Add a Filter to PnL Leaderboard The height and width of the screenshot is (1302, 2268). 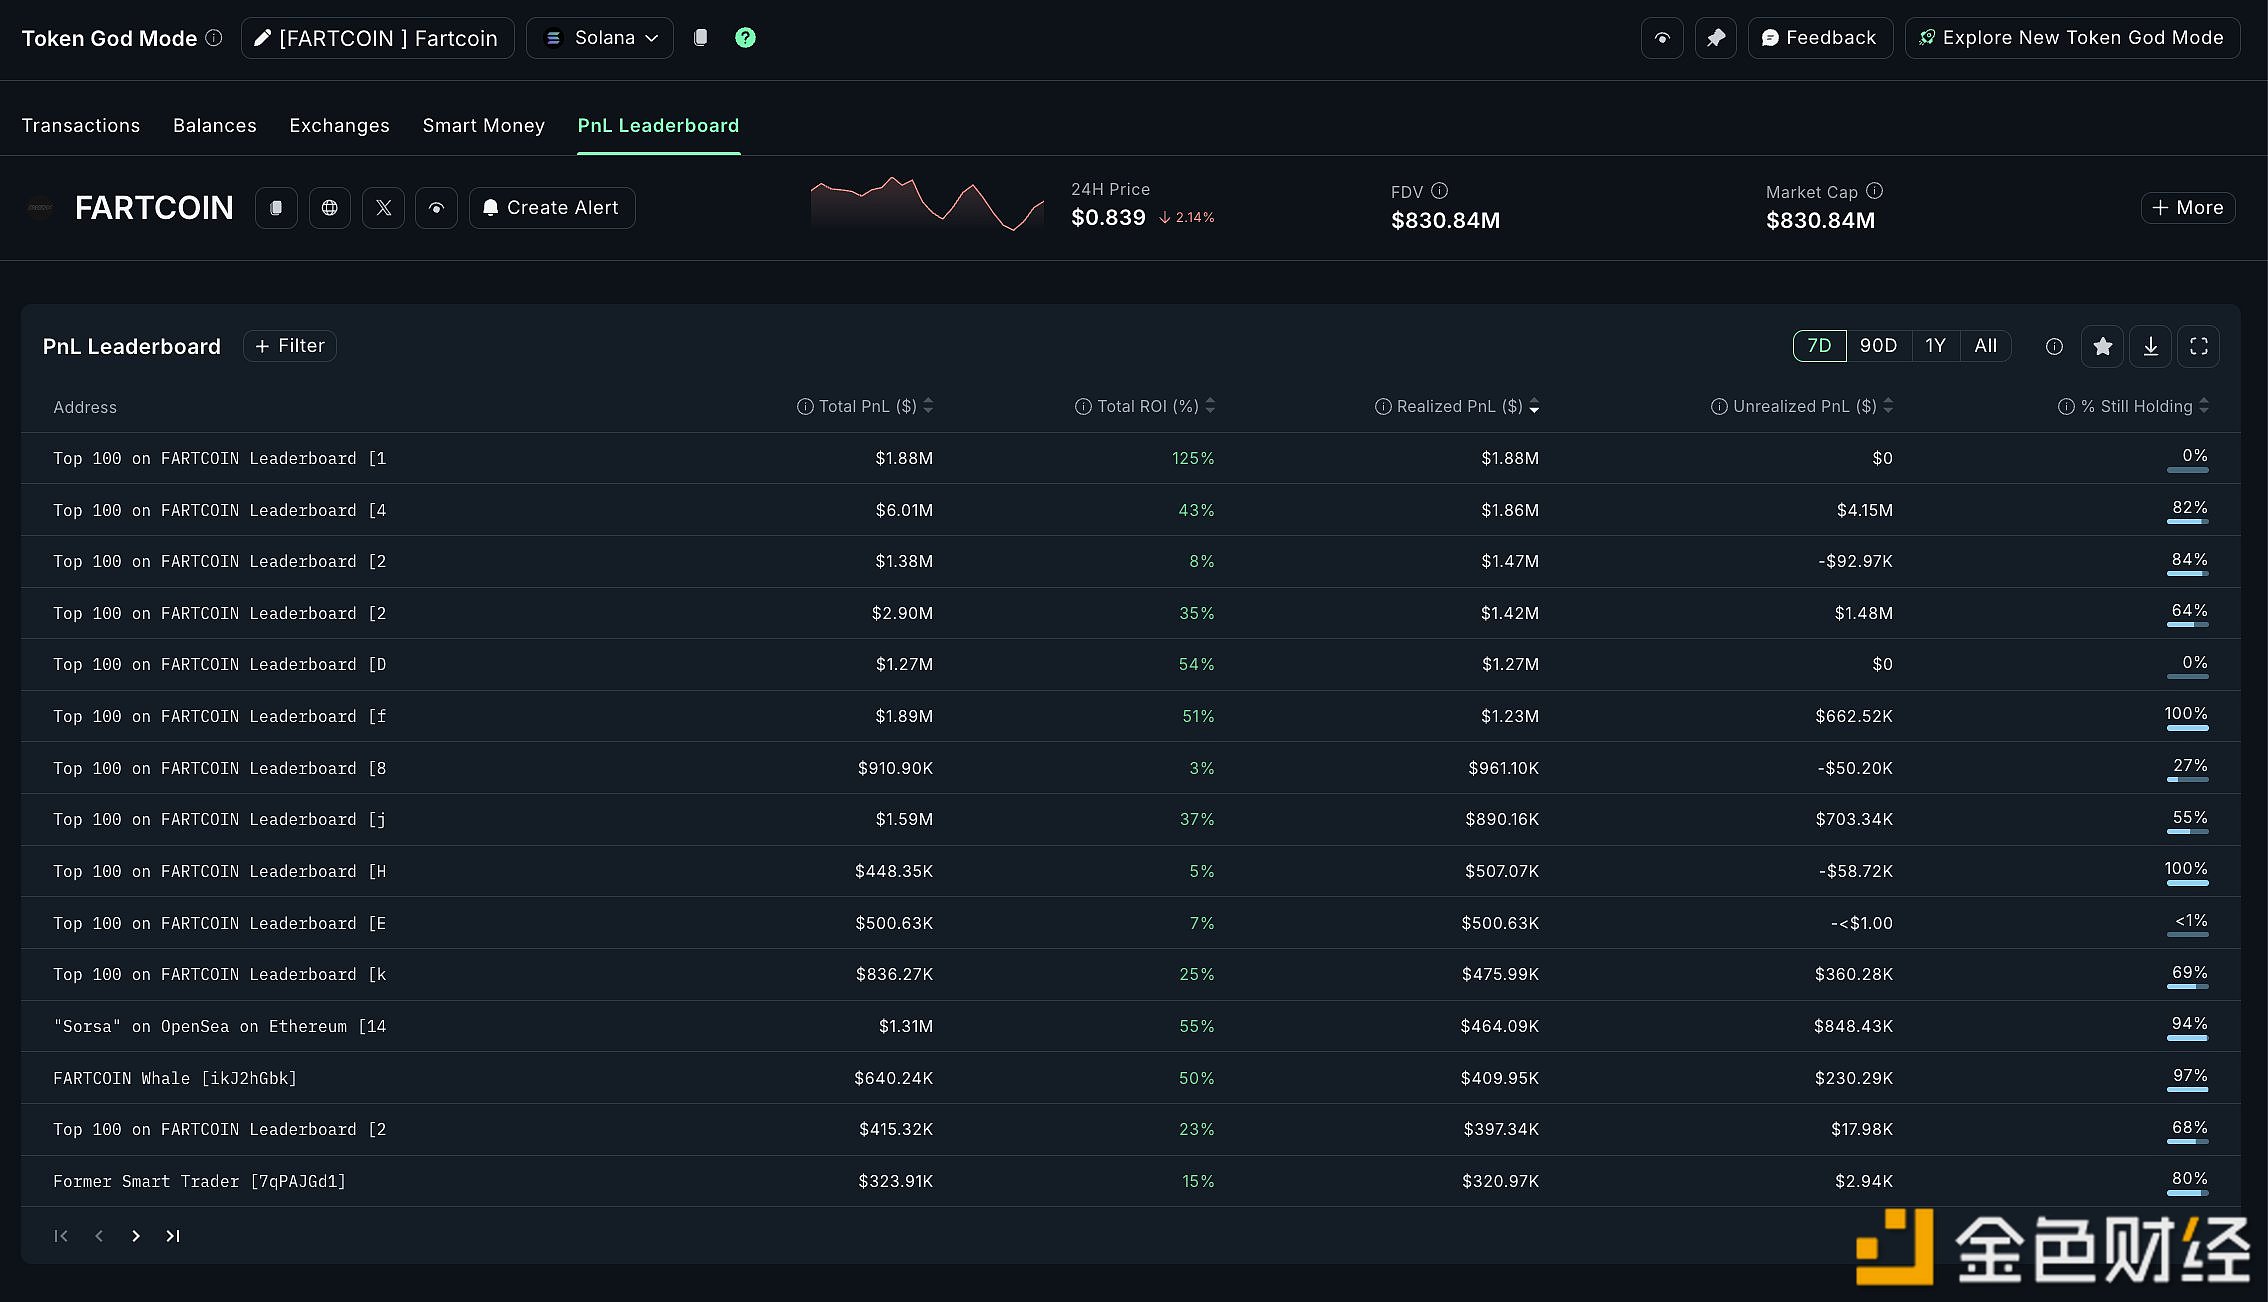click(290, 346)
